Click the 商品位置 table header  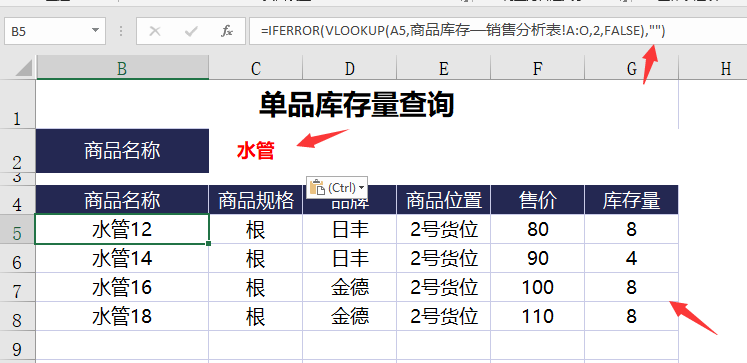click(444, 200)
